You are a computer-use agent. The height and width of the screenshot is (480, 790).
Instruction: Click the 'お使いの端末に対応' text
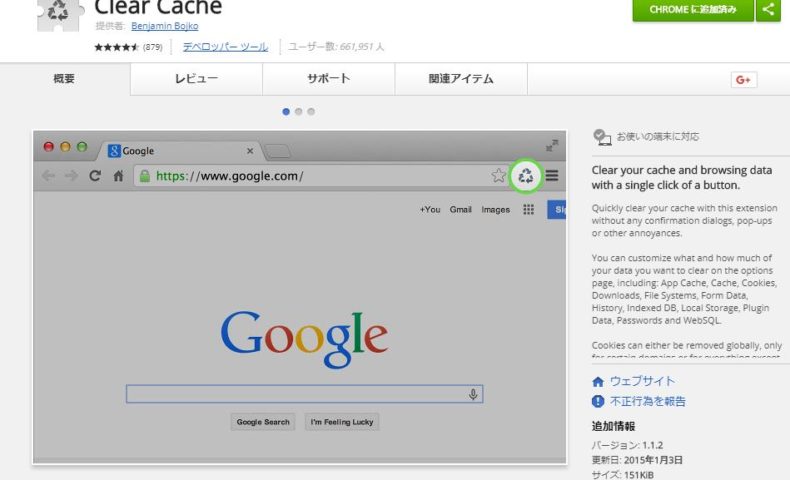click(x=658, y=136)
